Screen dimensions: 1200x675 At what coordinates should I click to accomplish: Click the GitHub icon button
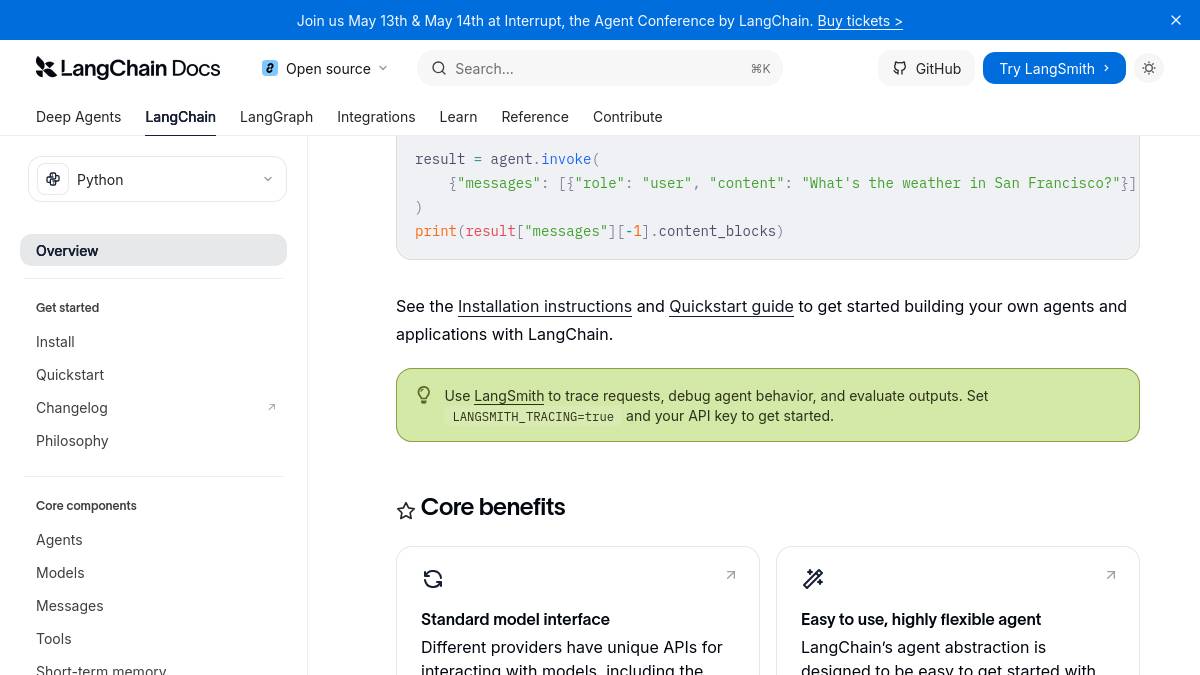coord(926,68)
